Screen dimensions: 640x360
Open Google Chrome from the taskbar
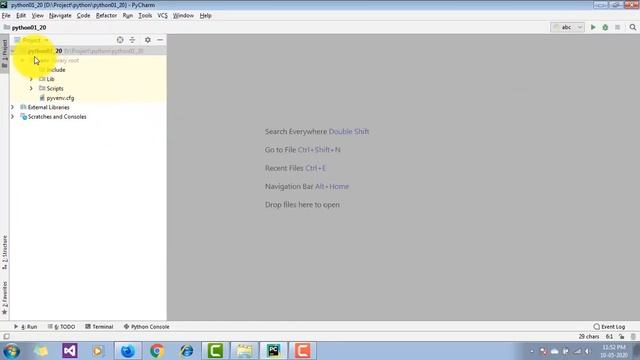point(157,351)
